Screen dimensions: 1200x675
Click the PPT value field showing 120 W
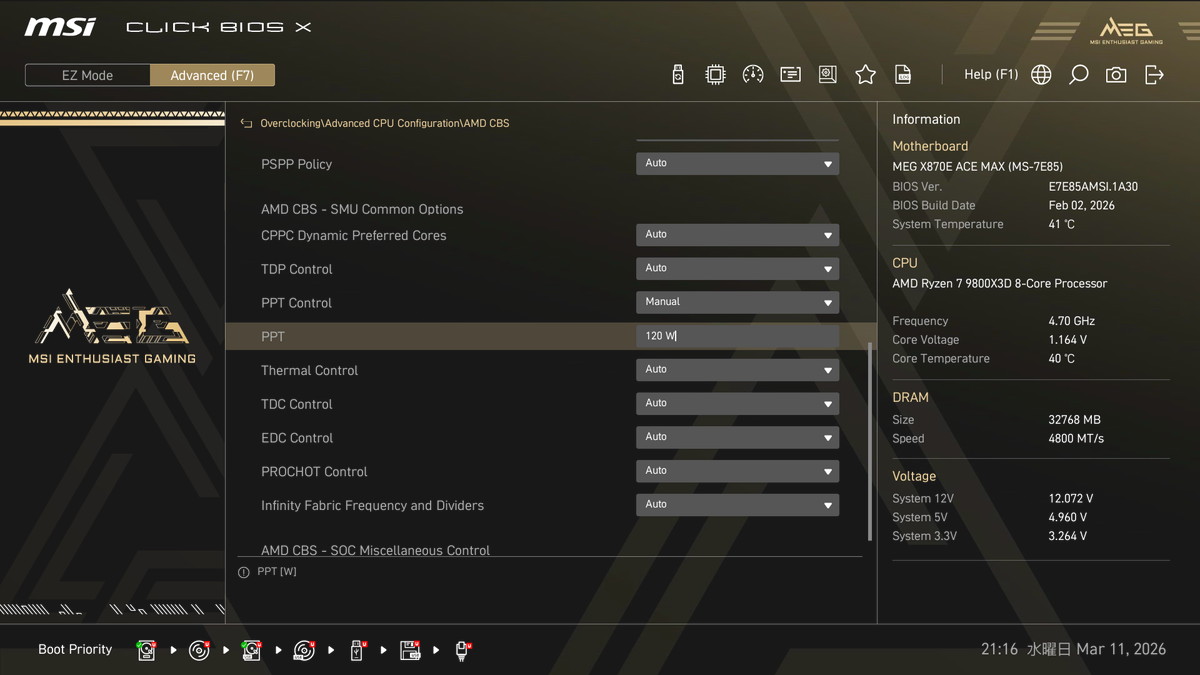click(737, 336)
